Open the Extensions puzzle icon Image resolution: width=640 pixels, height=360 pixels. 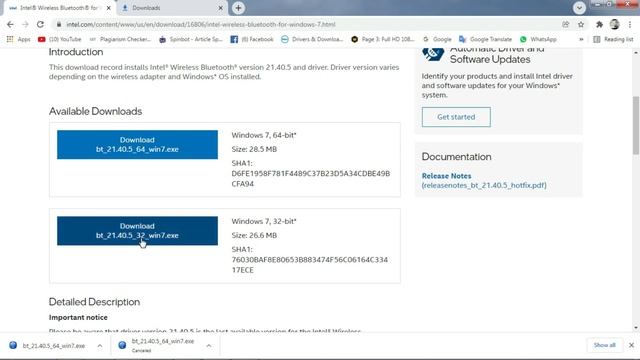(599, 24)
